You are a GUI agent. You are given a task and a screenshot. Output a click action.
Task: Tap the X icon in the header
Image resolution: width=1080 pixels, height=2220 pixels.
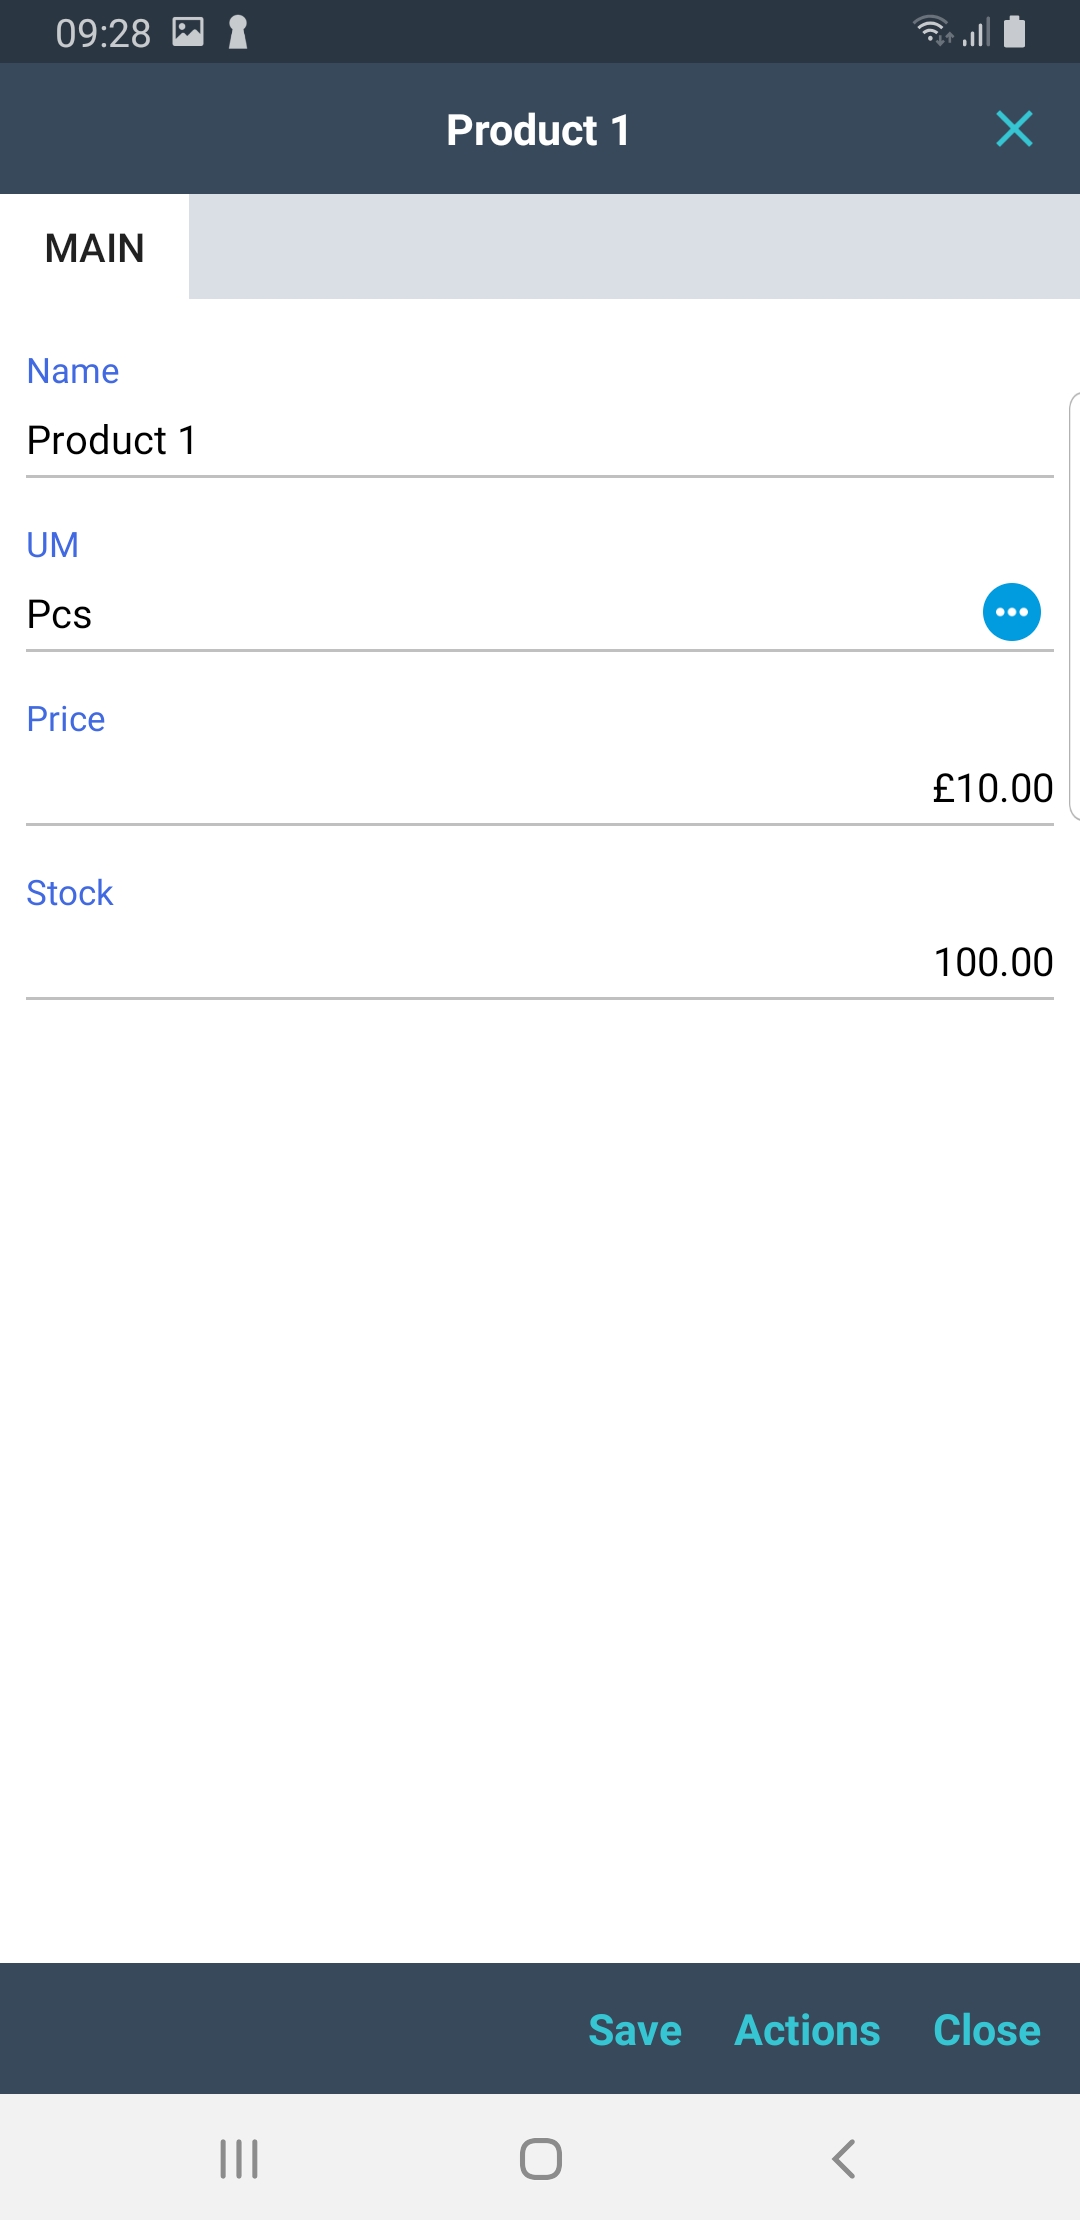(1014, 129)
